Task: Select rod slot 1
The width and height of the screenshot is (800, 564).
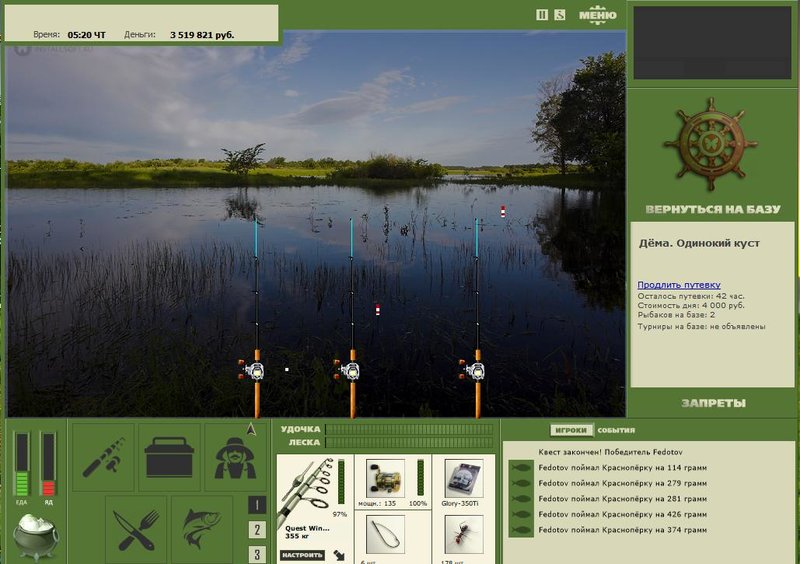Action: click(x=257, y=505)
